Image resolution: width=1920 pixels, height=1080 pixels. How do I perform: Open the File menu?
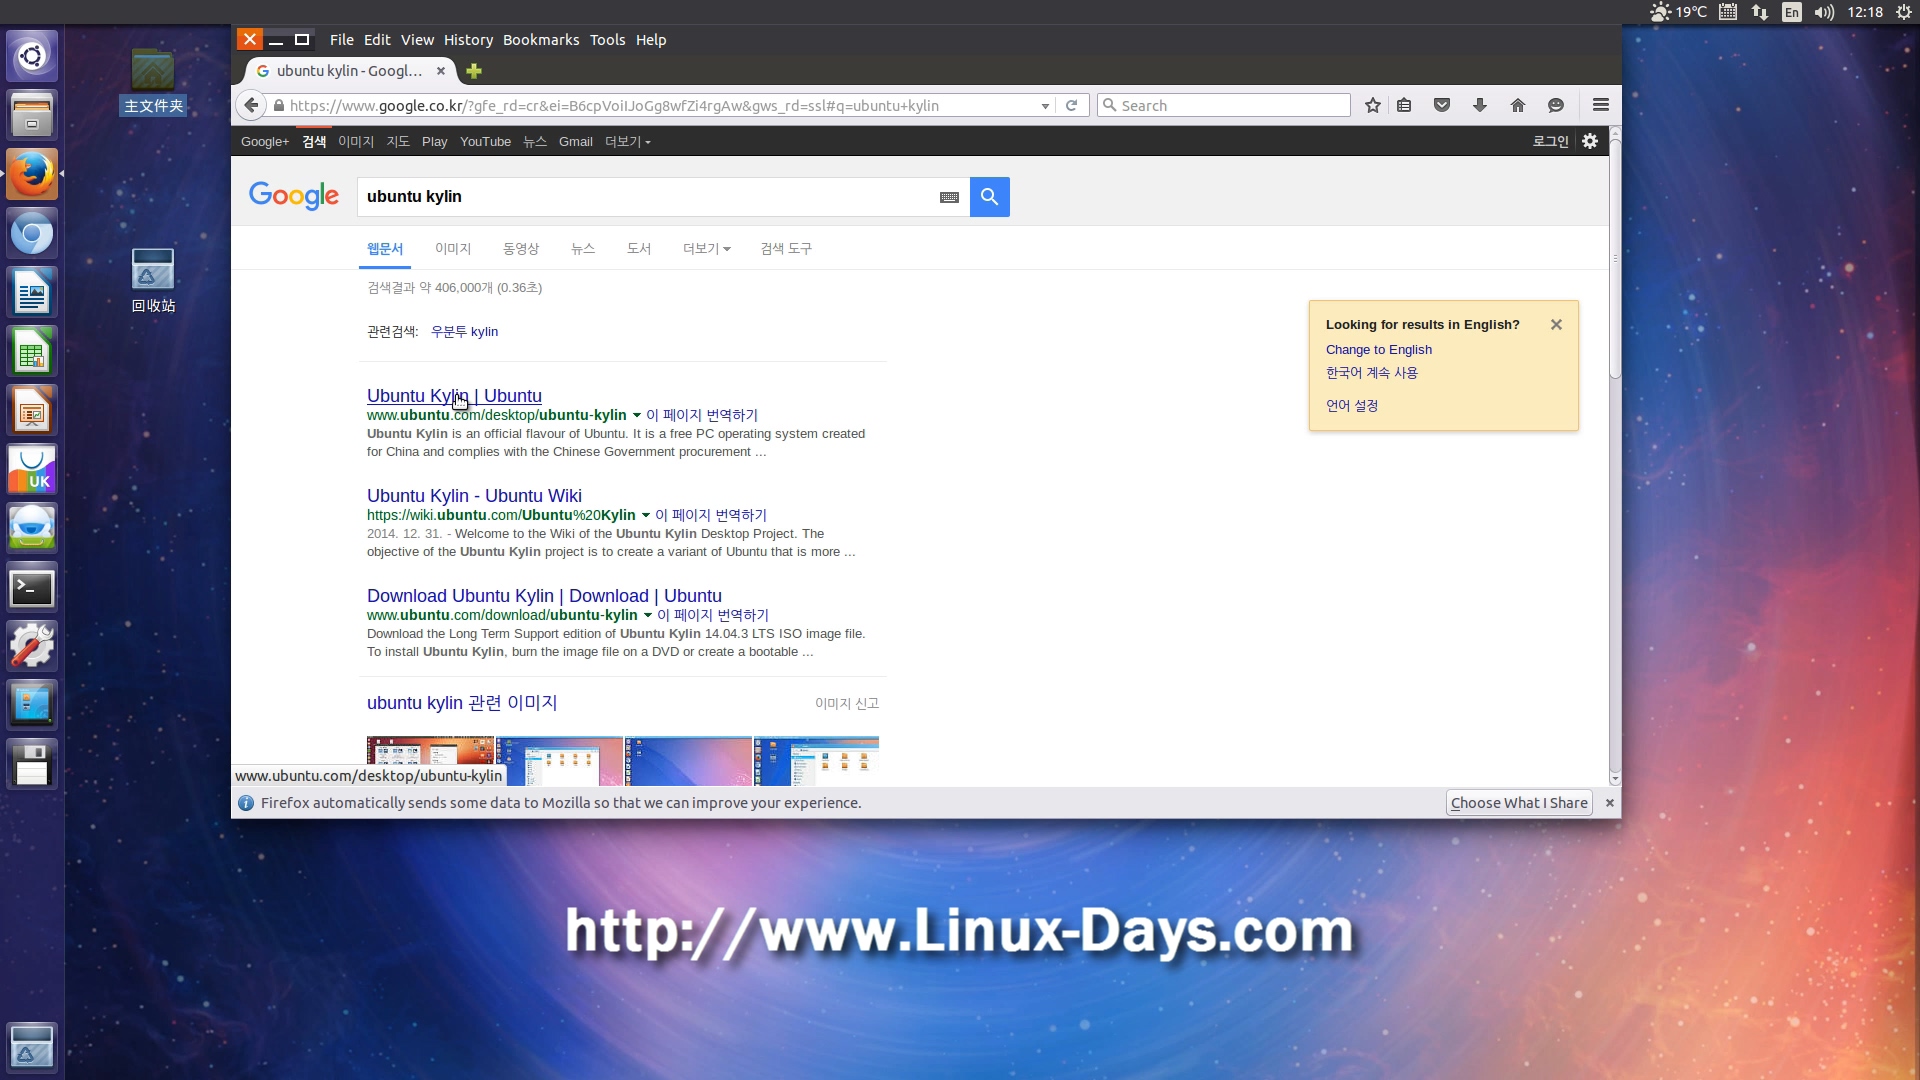342,40
